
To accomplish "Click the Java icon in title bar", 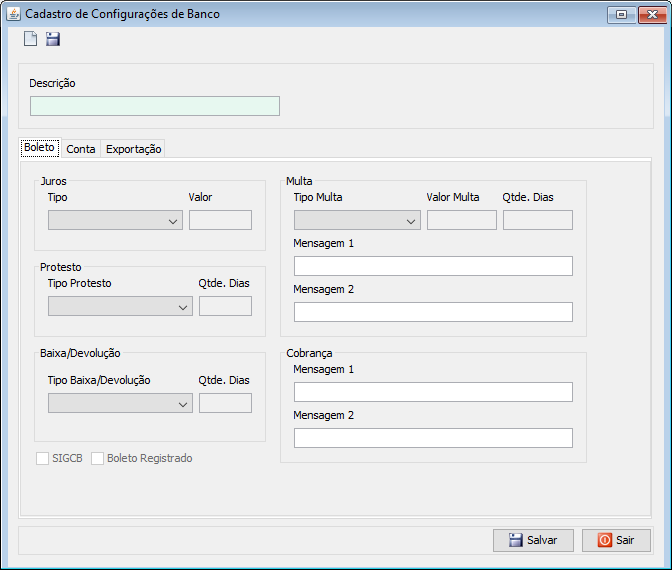I will (x=13, y=14).
